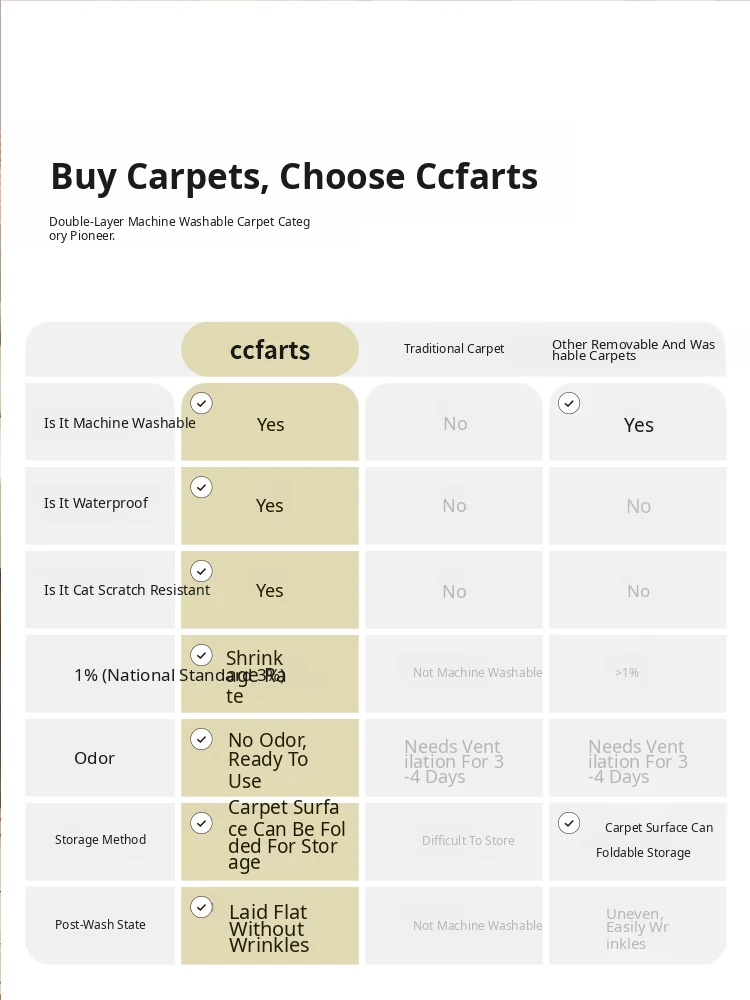
Task: Click the checkmark beside Laid Flat Without Wrinkles
Action: pos(202,907)
